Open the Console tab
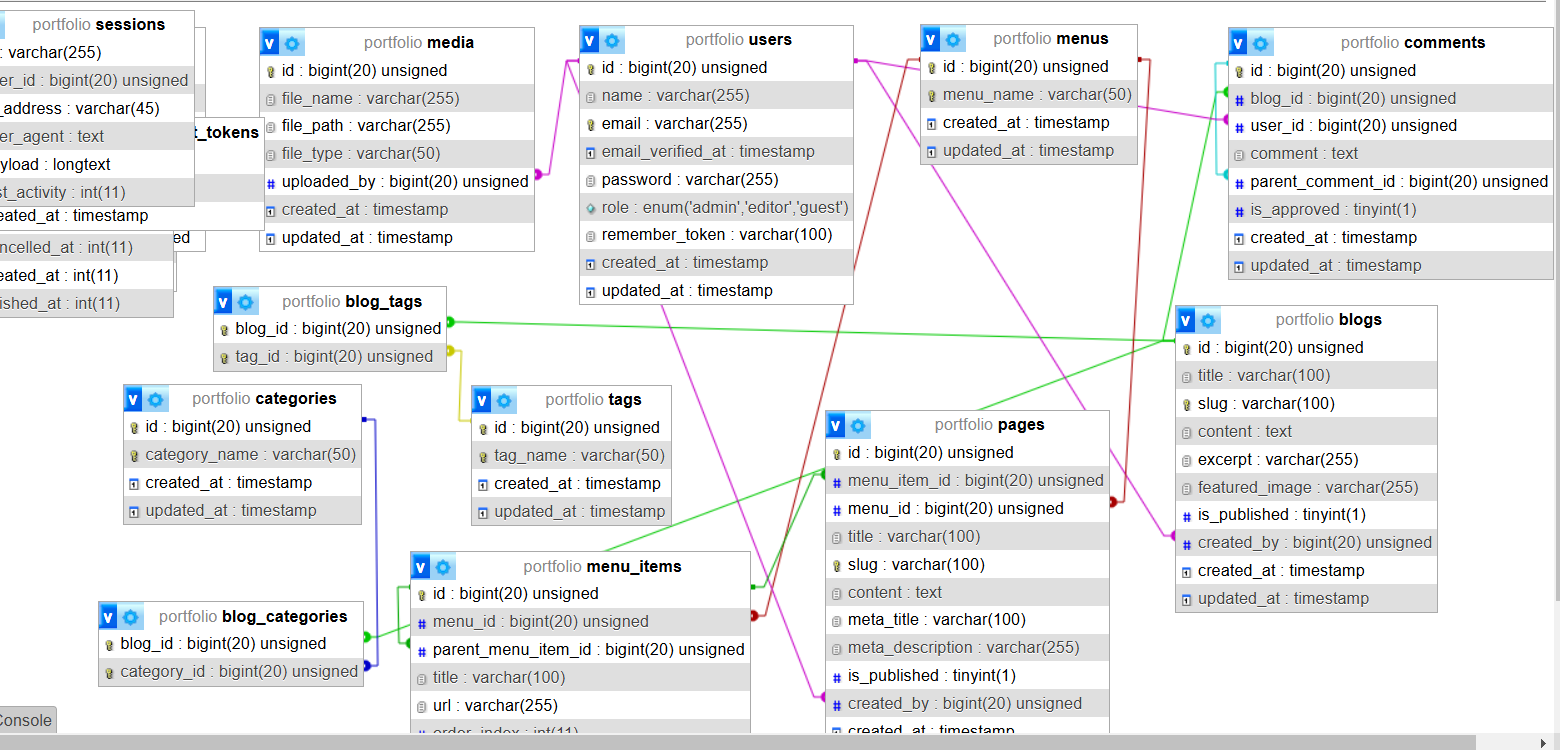The width and height of the screenshot is (1560, 750). tap(25, 720)
